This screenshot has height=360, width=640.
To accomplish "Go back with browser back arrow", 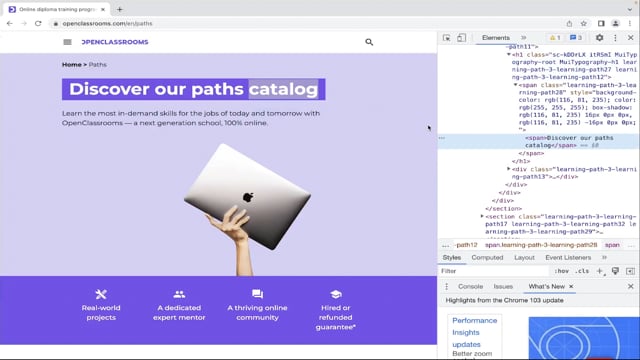I will tap(10, 24).
